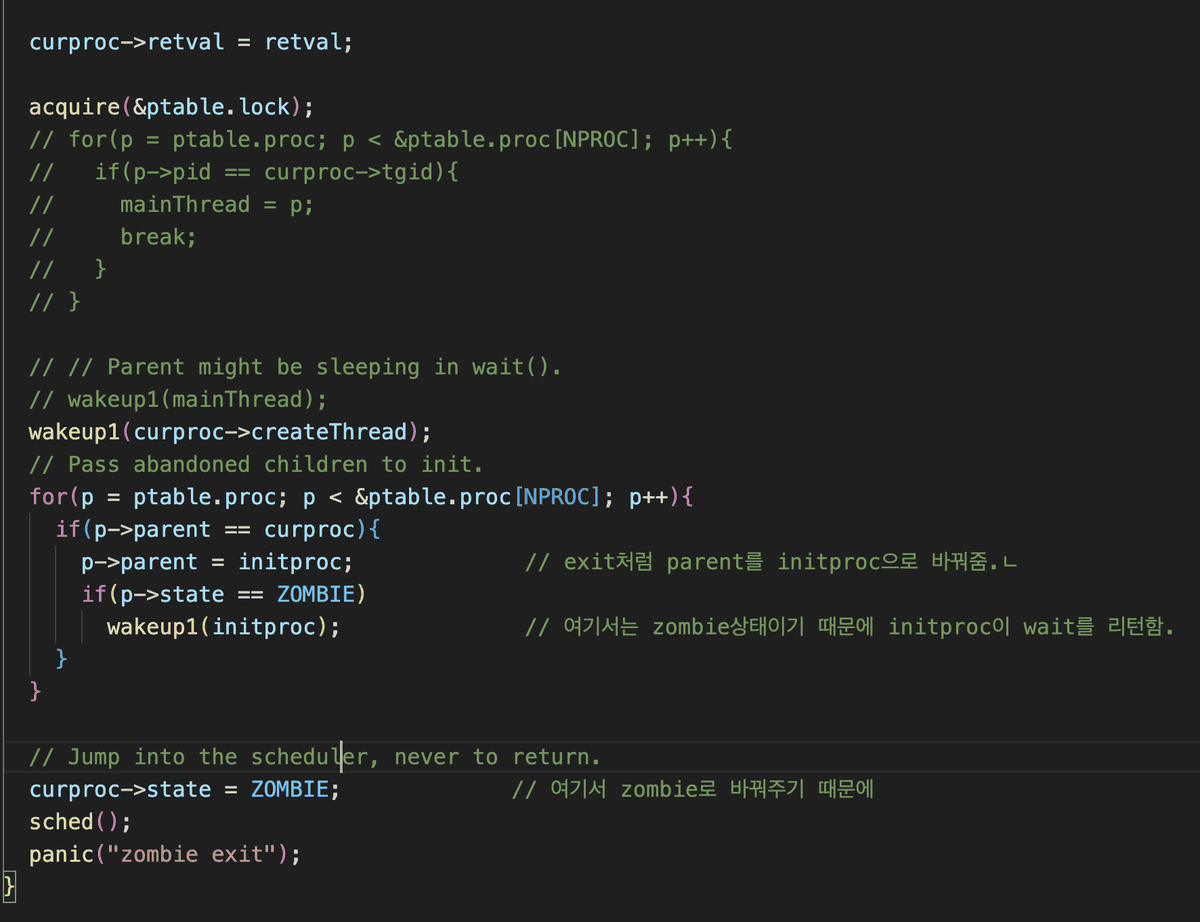Click the wakeup1(curproc->createThread) call
Screen dimensions: 1200x922
(x=230, y=432)
